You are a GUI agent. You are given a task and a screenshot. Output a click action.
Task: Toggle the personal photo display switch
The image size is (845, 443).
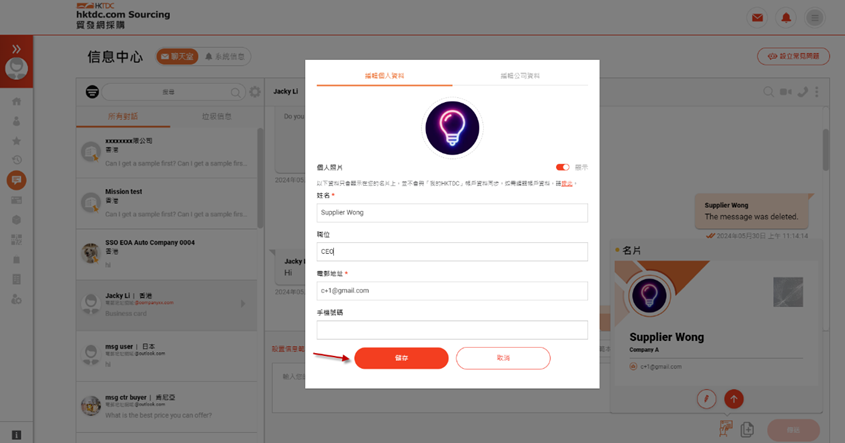coord(562,167)
